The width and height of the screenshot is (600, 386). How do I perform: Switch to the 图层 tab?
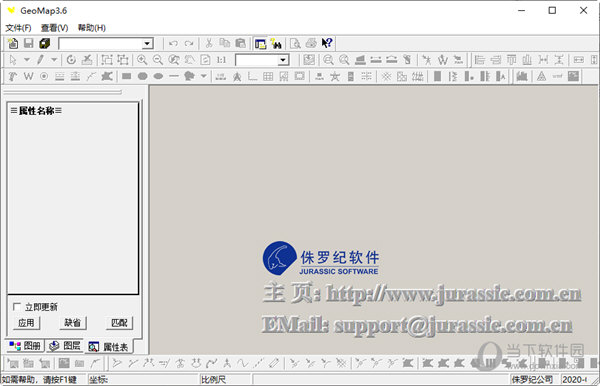[65, 346]
